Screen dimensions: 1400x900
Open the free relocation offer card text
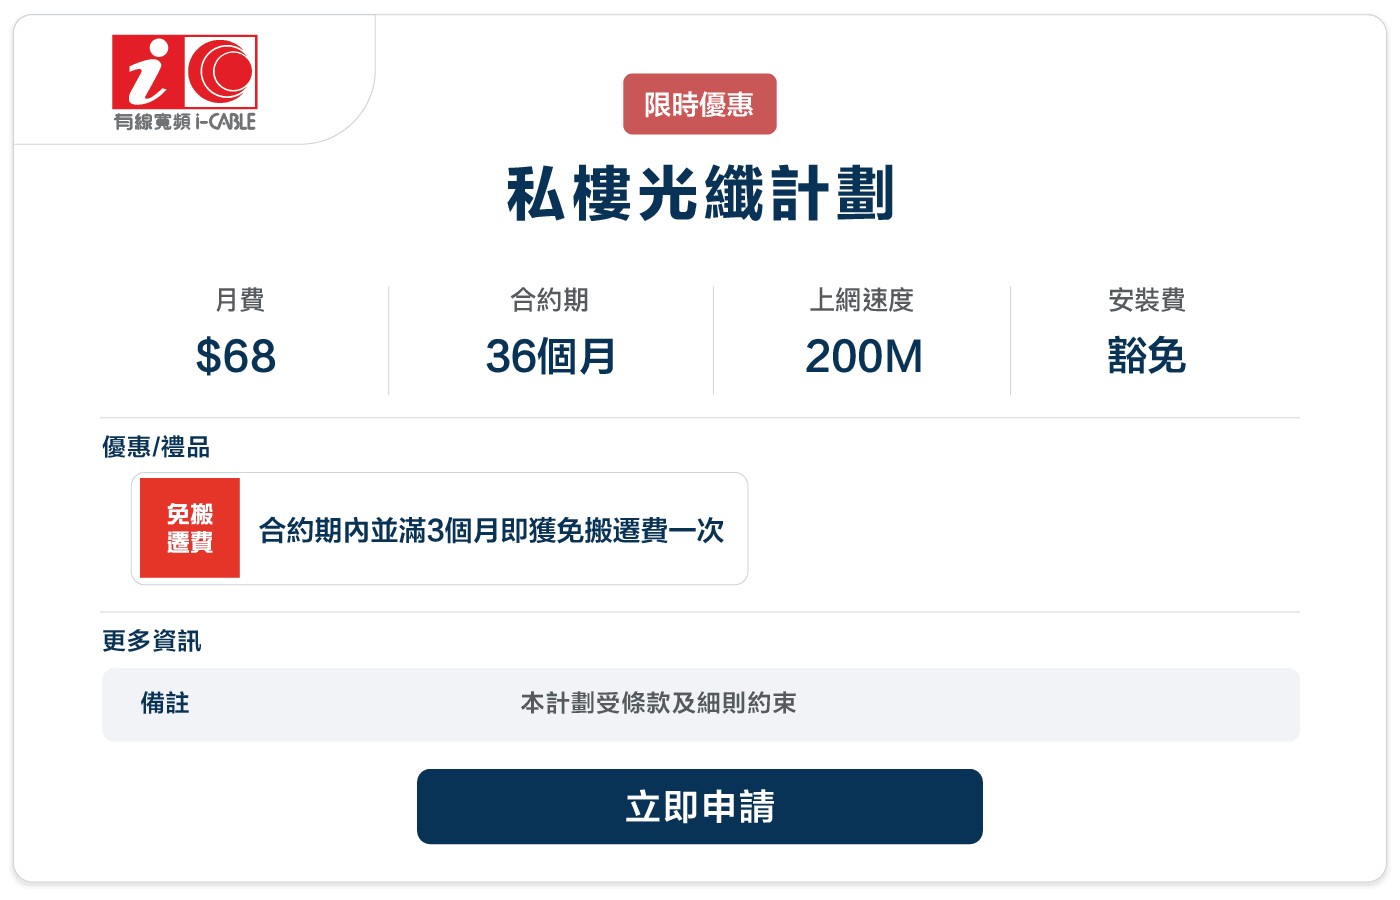(x=491, y=530)
